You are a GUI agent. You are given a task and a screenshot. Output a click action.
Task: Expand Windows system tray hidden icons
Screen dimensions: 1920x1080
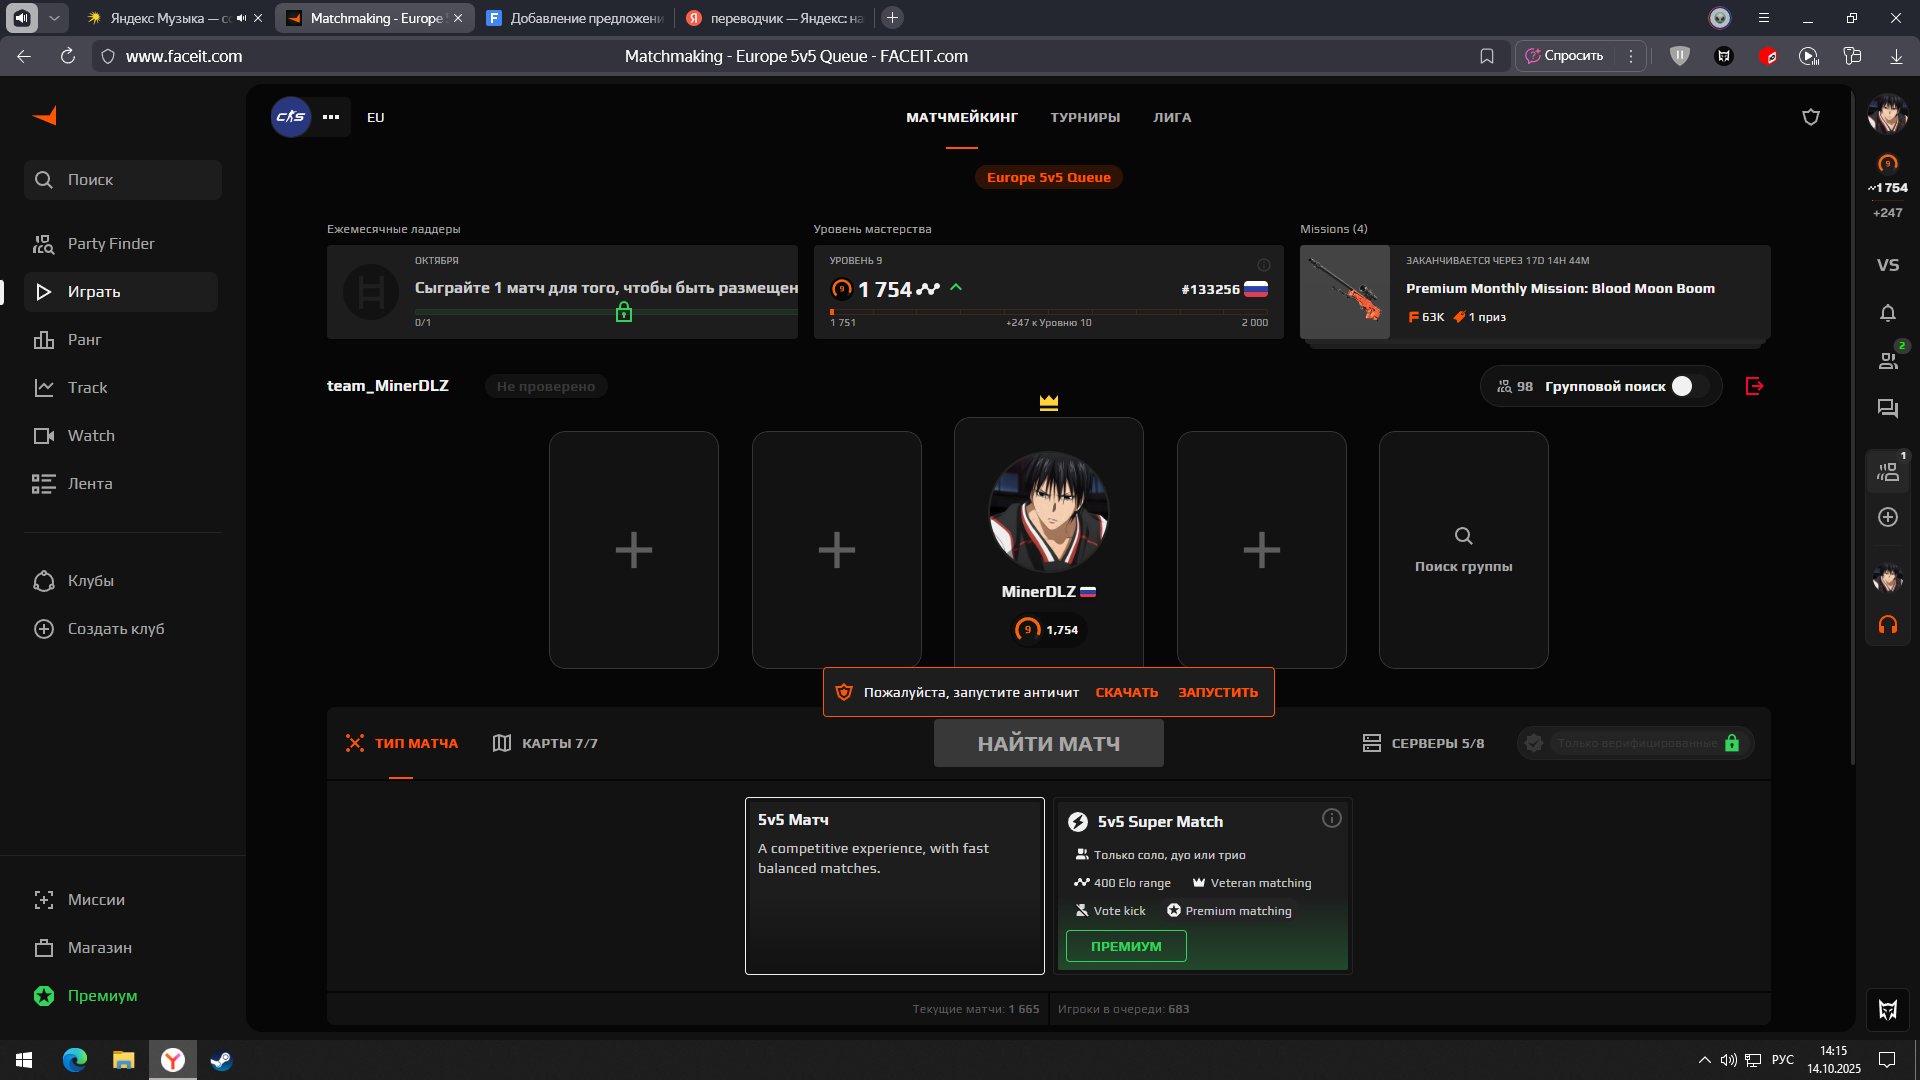point(1704,1060)
